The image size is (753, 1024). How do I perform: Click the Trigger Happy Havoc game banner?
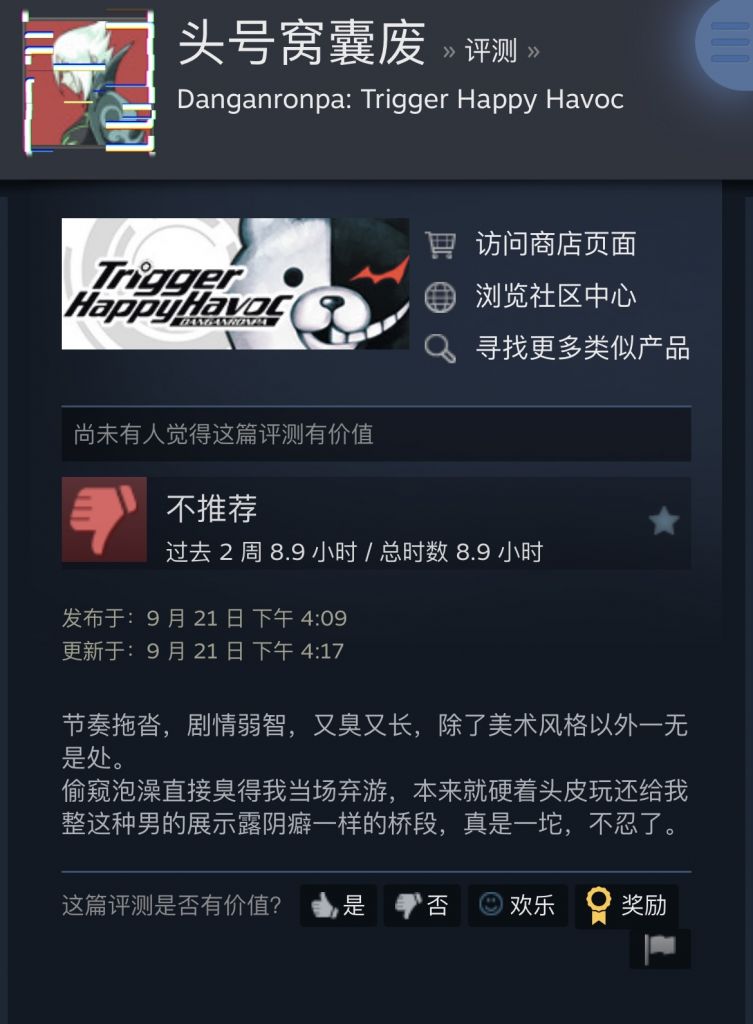[235, 283]
